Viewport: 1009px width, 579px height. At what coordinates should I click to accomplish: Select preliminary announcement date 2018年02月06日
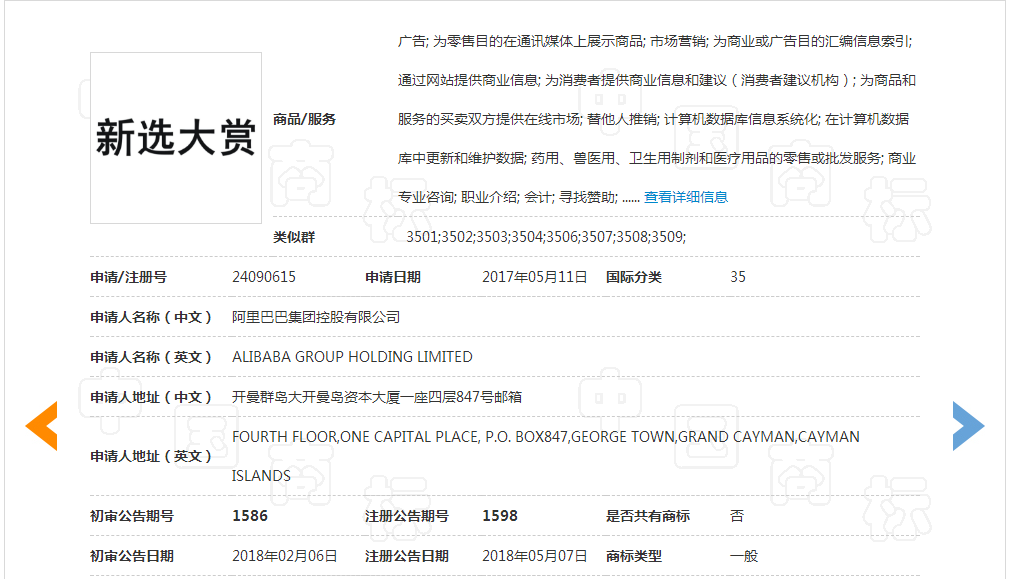[284, 556]
